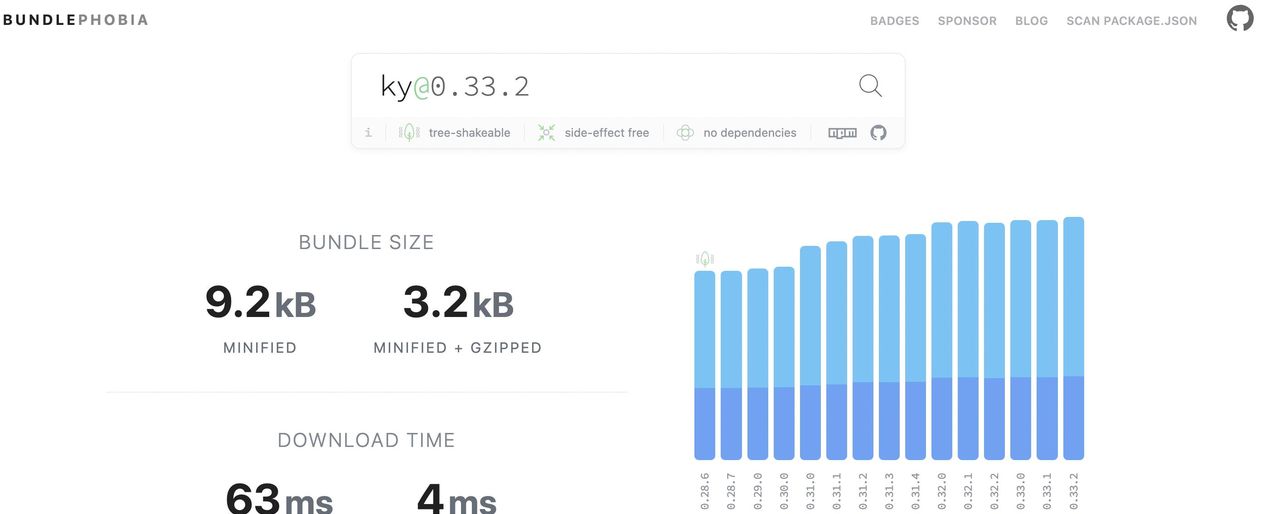
Task: Click the side-effect free arrows icon
Action: [546, 132]
